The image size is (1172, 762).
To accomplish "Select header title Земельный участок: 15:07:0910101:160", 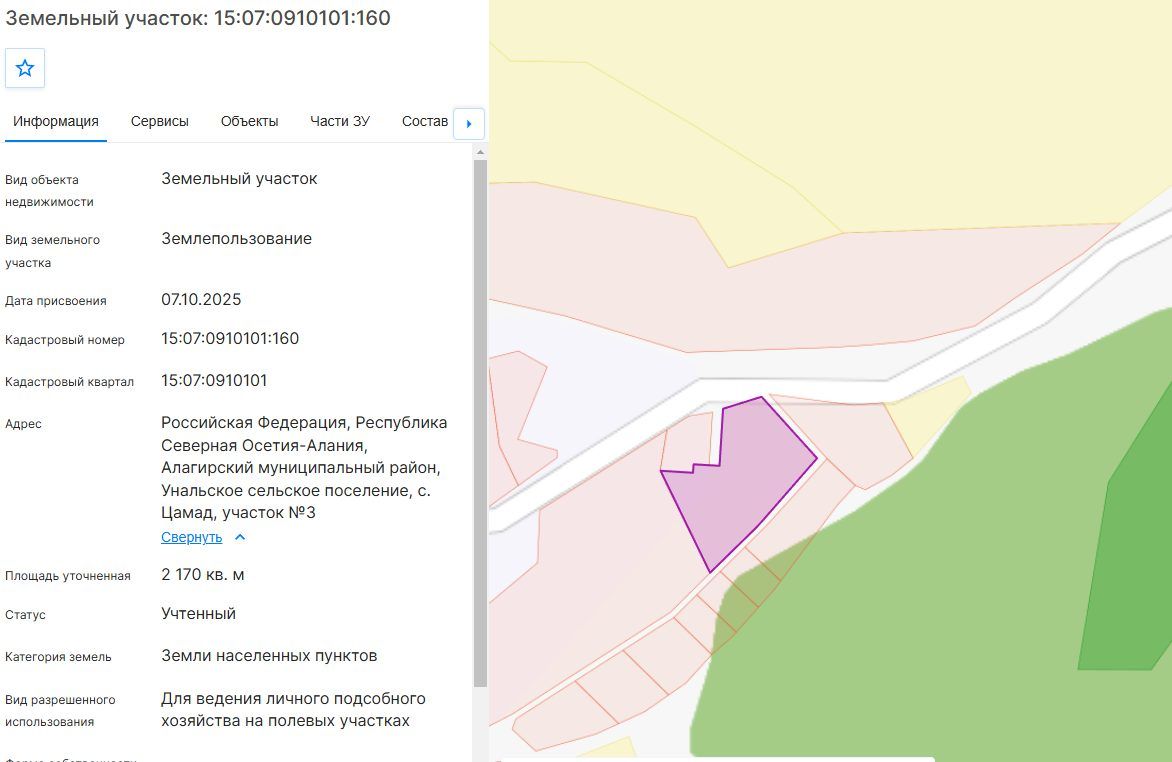I will pos(198,18).
